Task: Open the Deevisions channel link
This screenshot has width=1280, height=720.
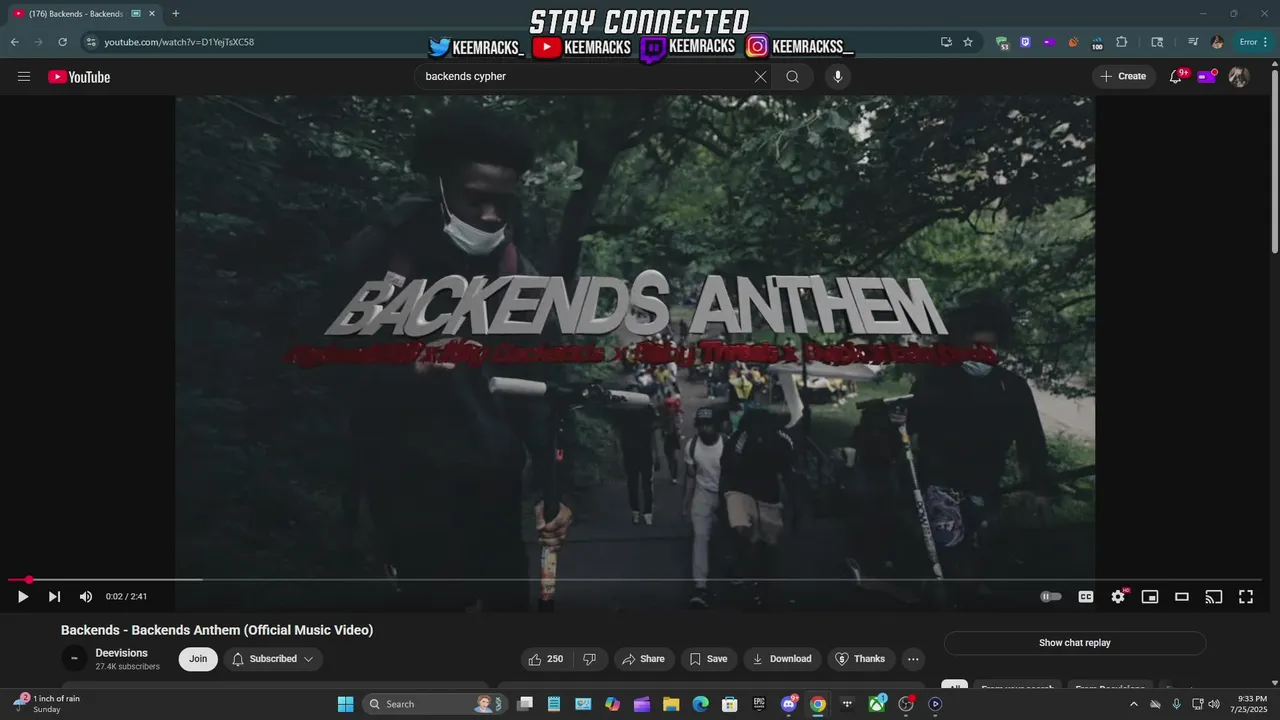Action: tap(122, 653)
